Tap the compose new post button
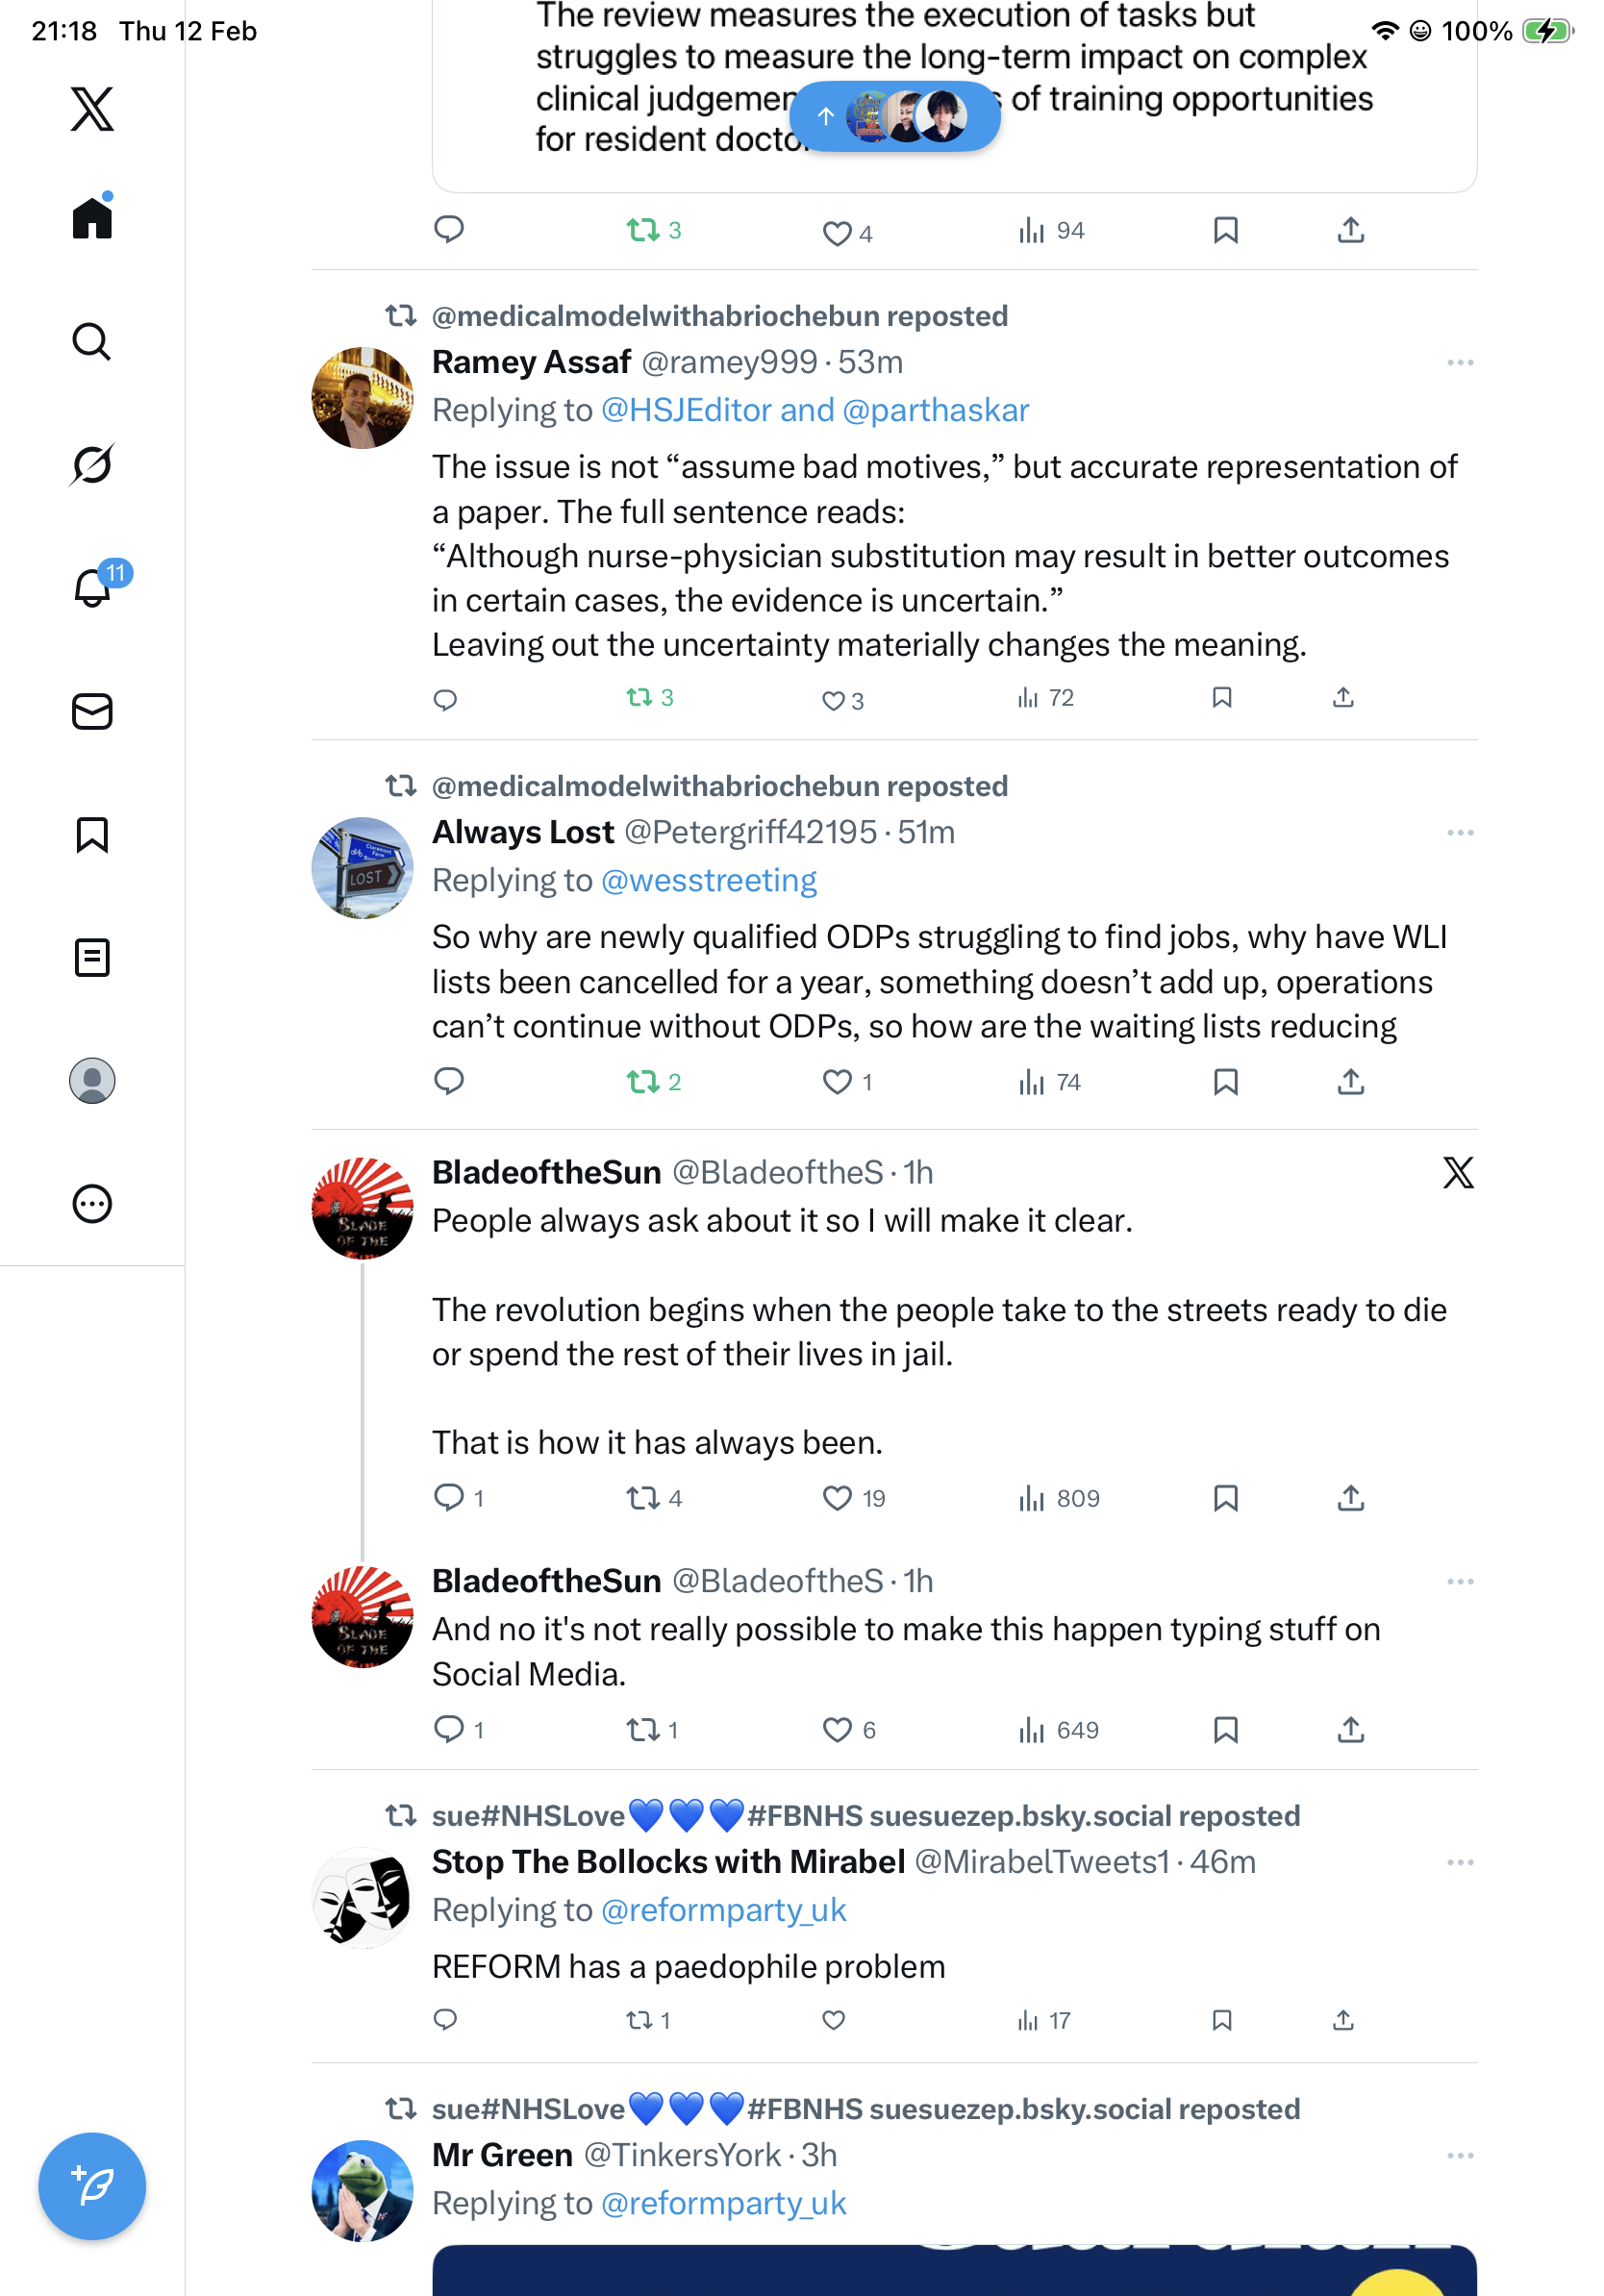The width and height of the screenshot is (1604, 2296). (x=92, y=2185)
